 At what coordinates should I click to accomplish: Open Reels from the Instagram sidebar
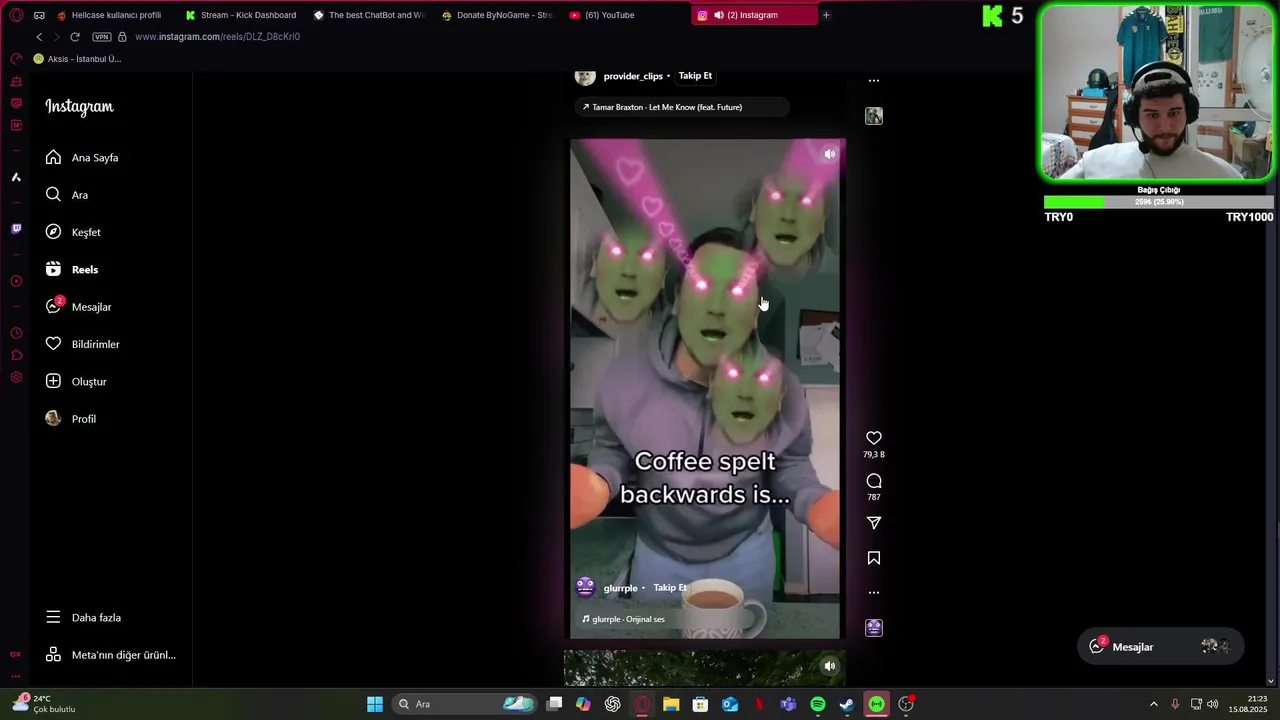[x=72, y=269]
